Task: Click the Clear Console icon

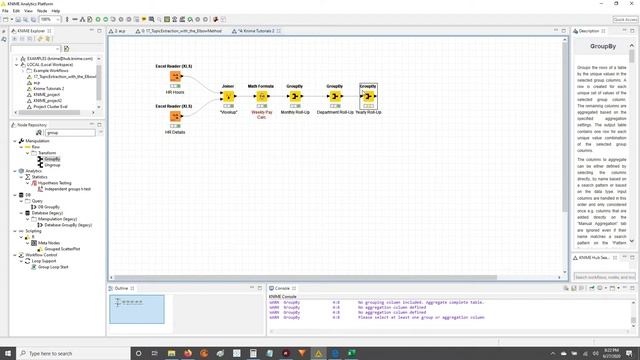Action: tap(566, 288)
